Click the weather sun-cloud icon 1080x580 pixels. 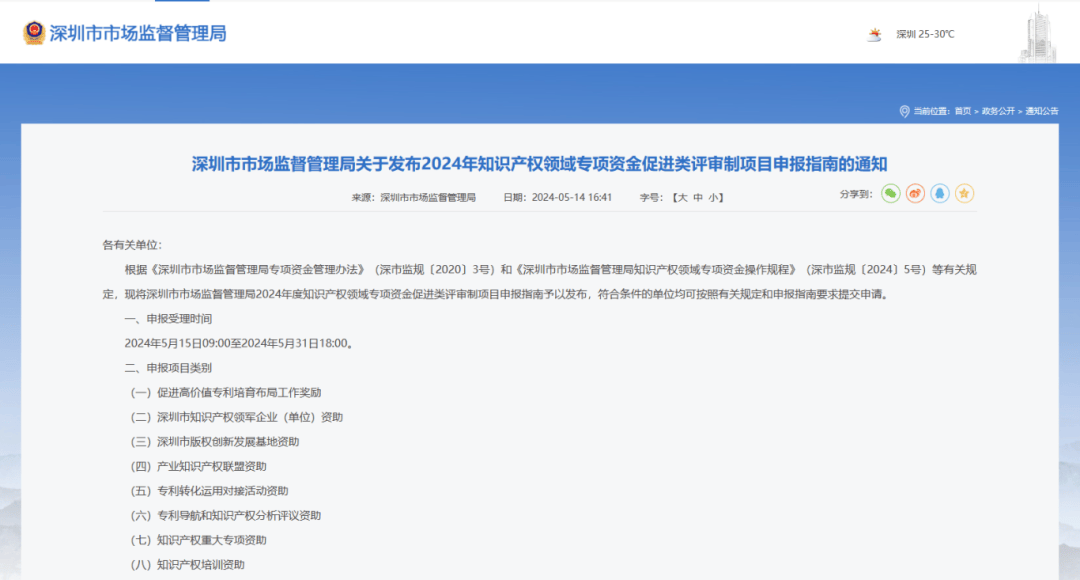pyautogui.click(x=874, y=34)
